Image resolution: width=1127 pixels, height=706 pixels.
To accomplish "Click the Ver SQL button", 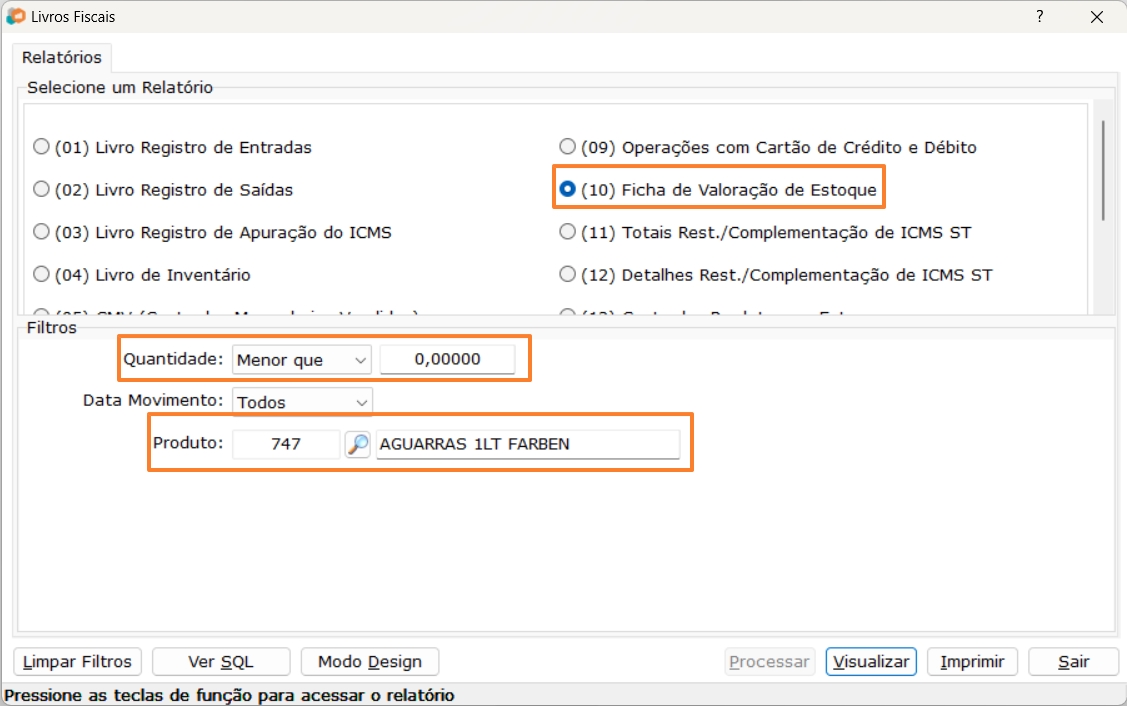I will click(221, 662).
